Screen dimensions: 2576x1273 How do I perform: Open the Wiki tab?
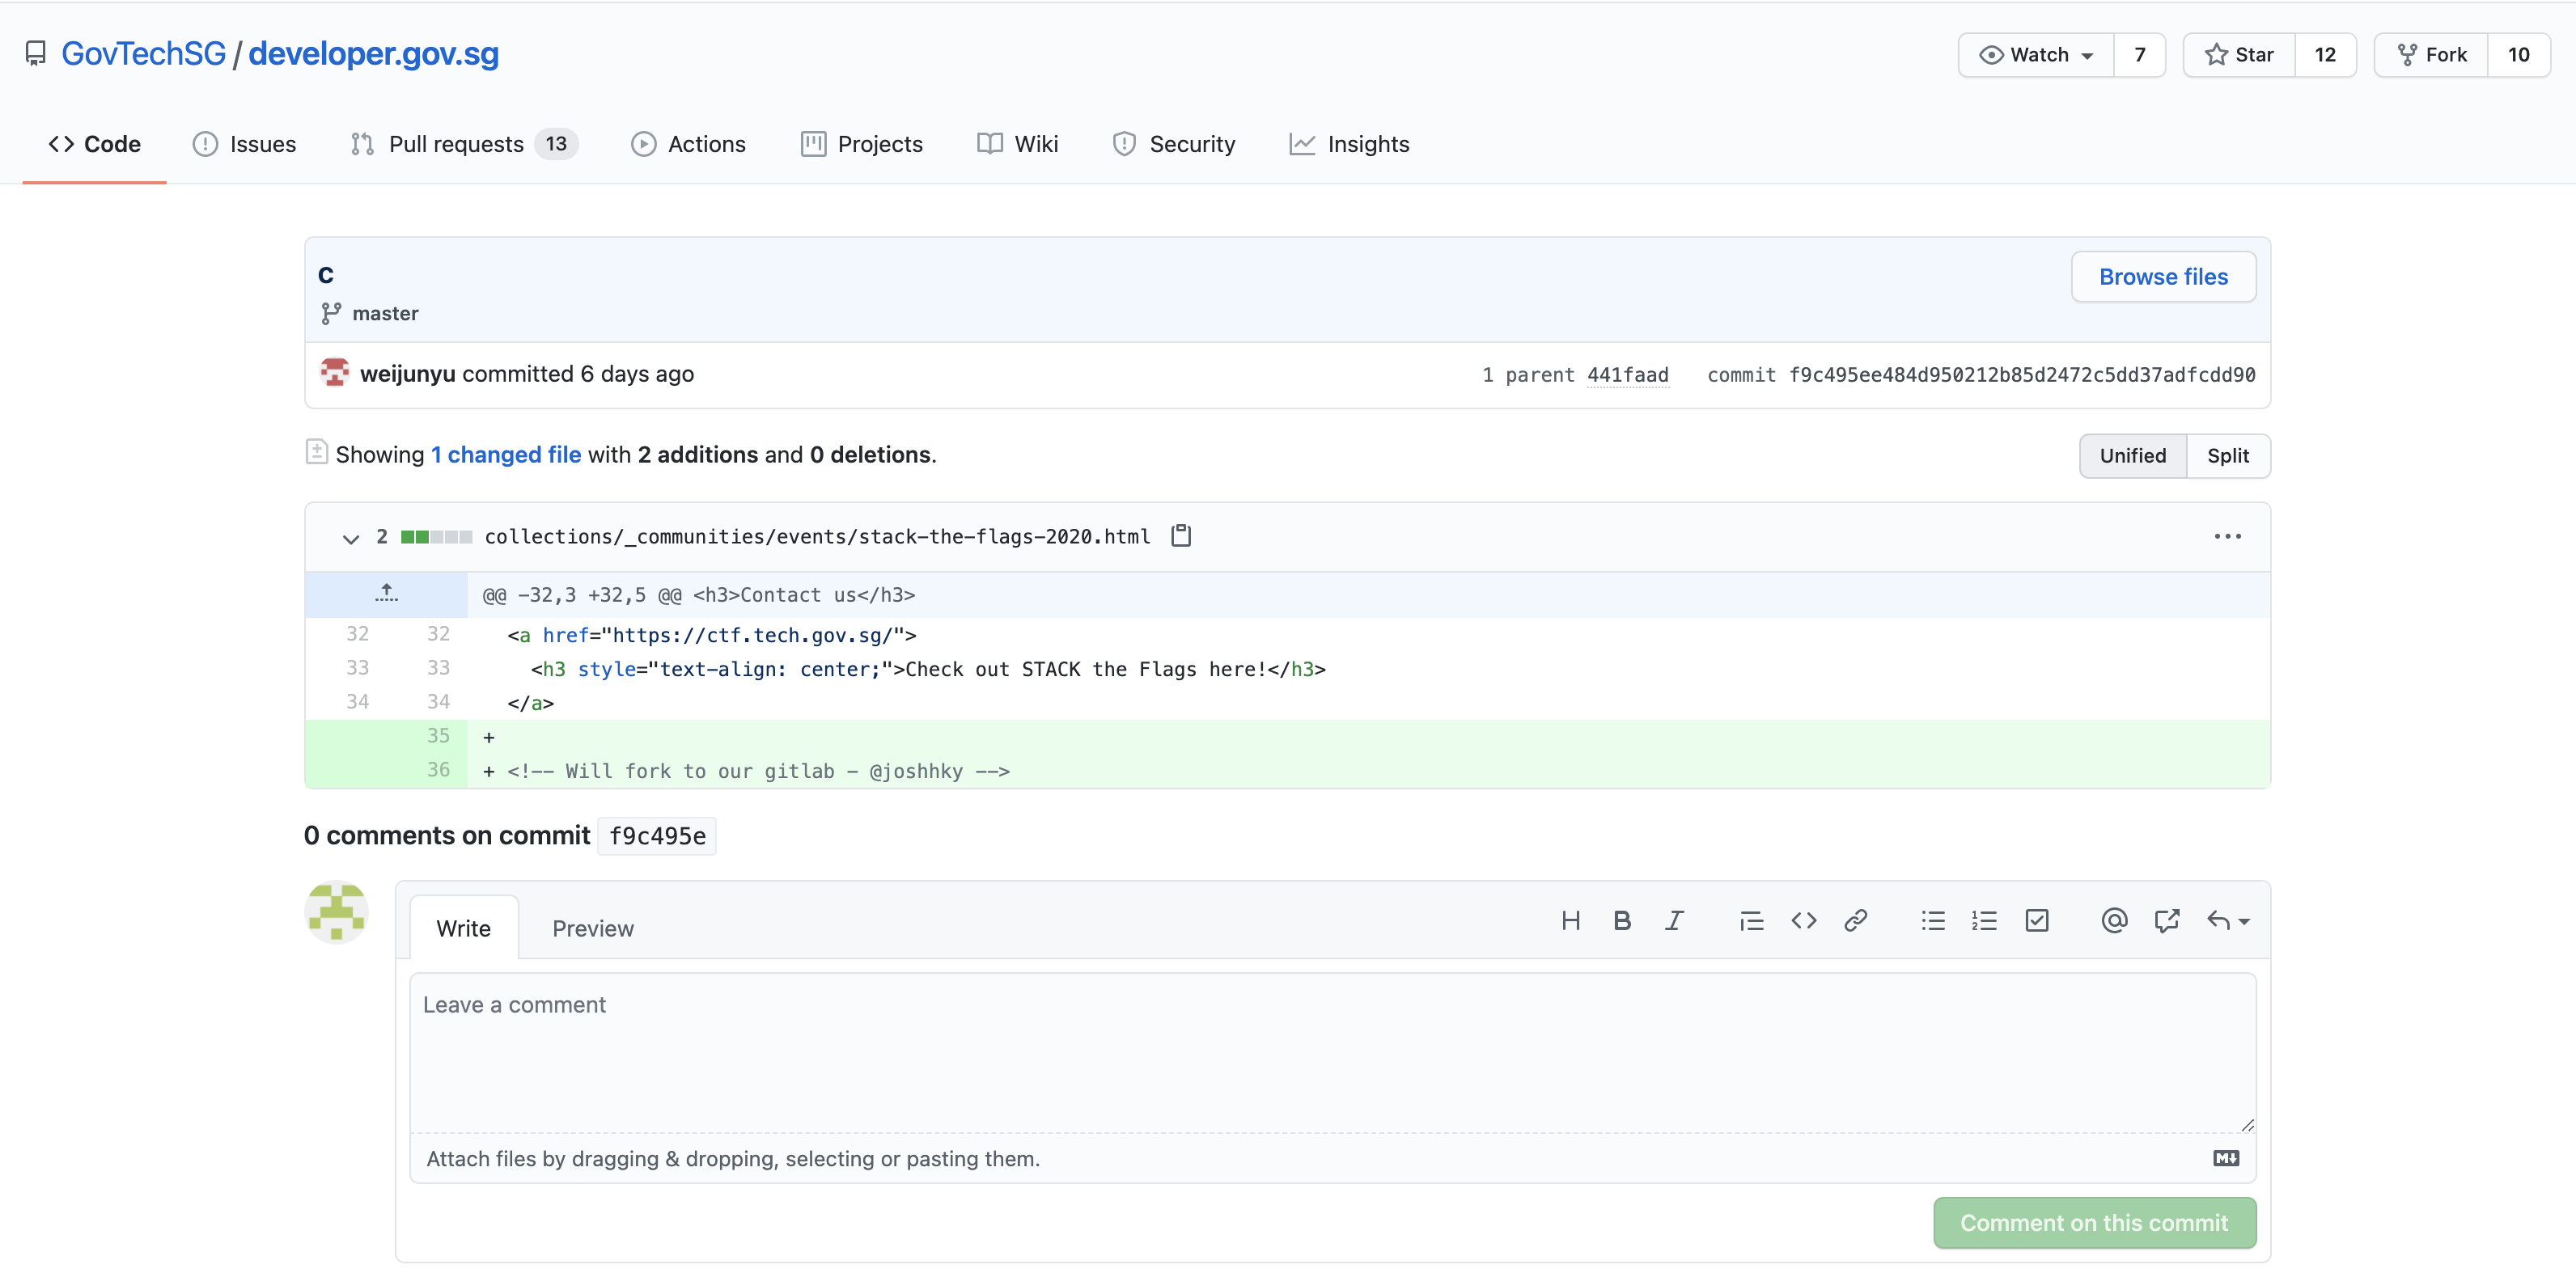1017,144
